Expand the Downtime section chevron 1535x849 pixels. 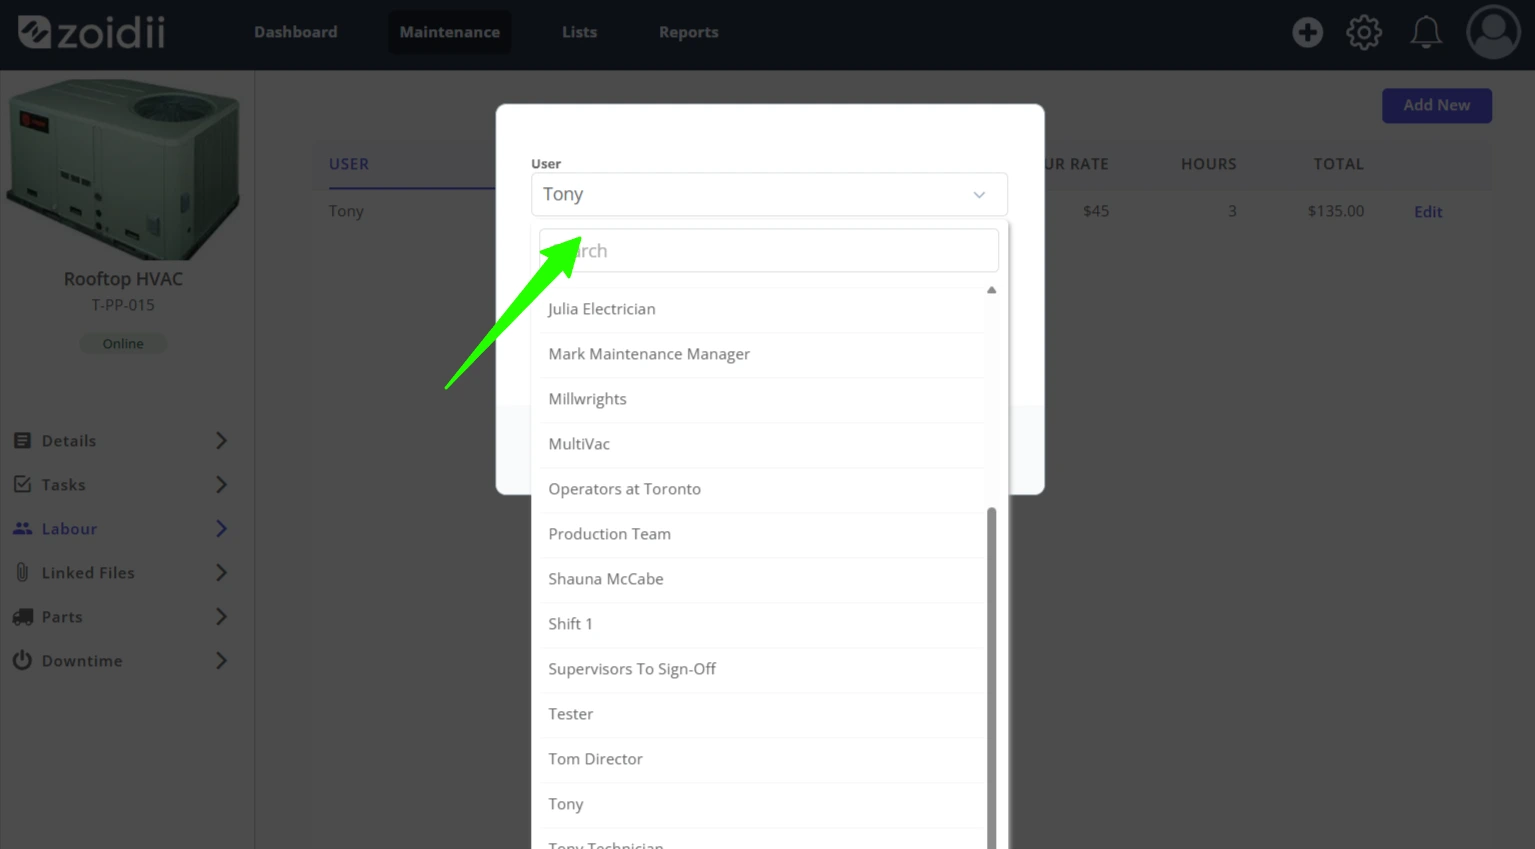pos(221,660)
